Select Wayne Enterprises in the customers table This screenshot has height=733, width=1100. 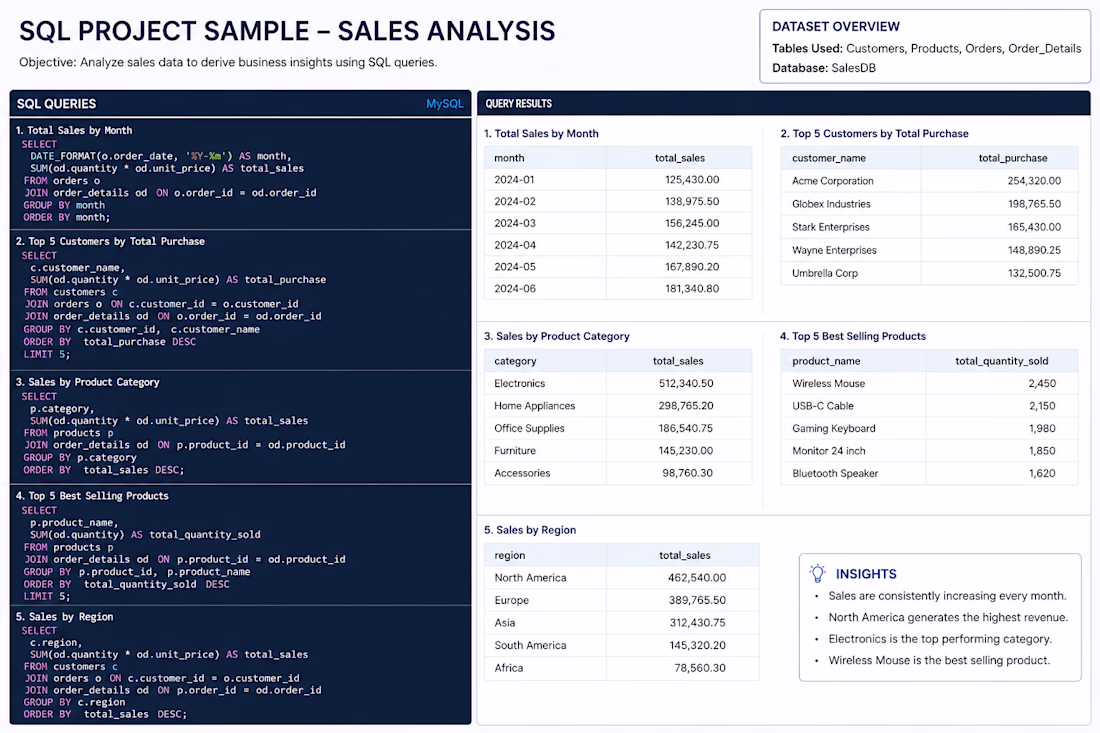(x=834, y=250)
